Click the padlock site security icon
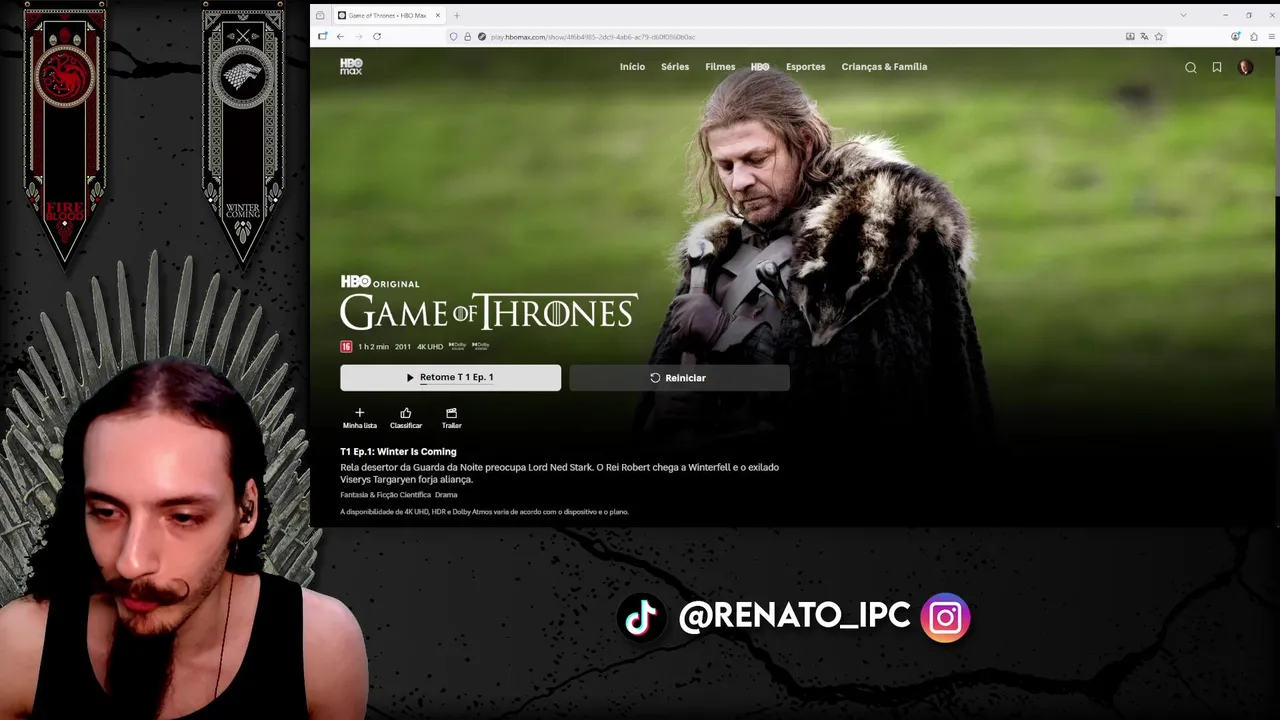The height and width of the screenshot is (720, 1280). [467, 36]
